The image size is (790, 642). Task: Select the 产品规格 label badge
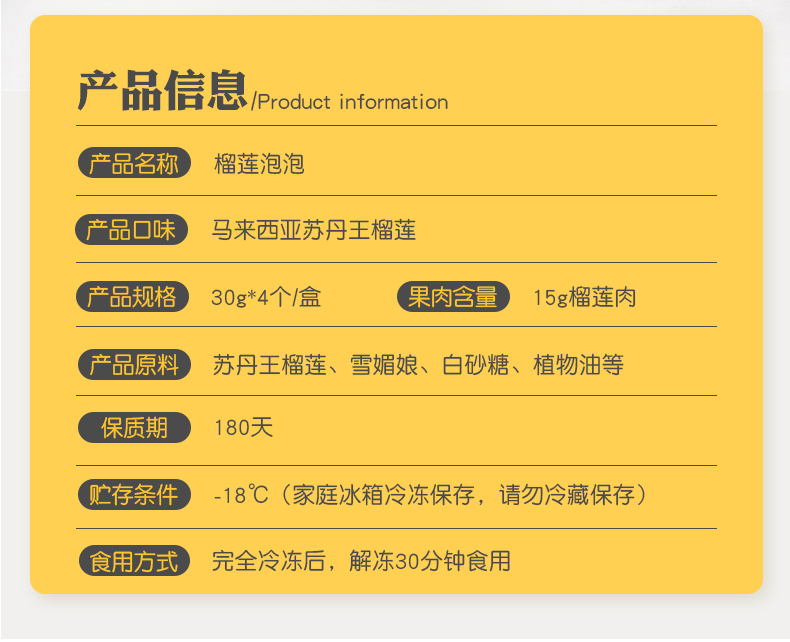pyautogui.click(x=132, y=297)
